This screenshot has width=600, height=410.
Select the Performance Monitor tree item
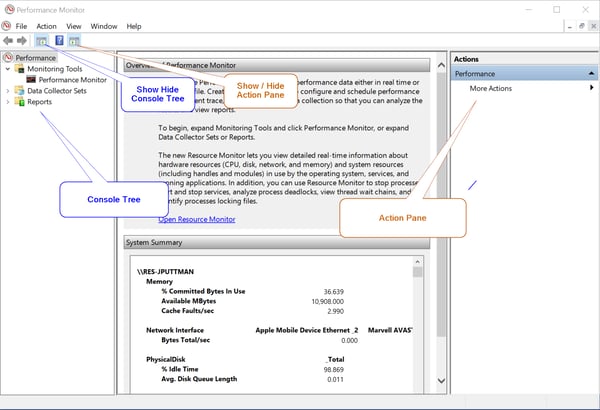click(x=72, y=79)
